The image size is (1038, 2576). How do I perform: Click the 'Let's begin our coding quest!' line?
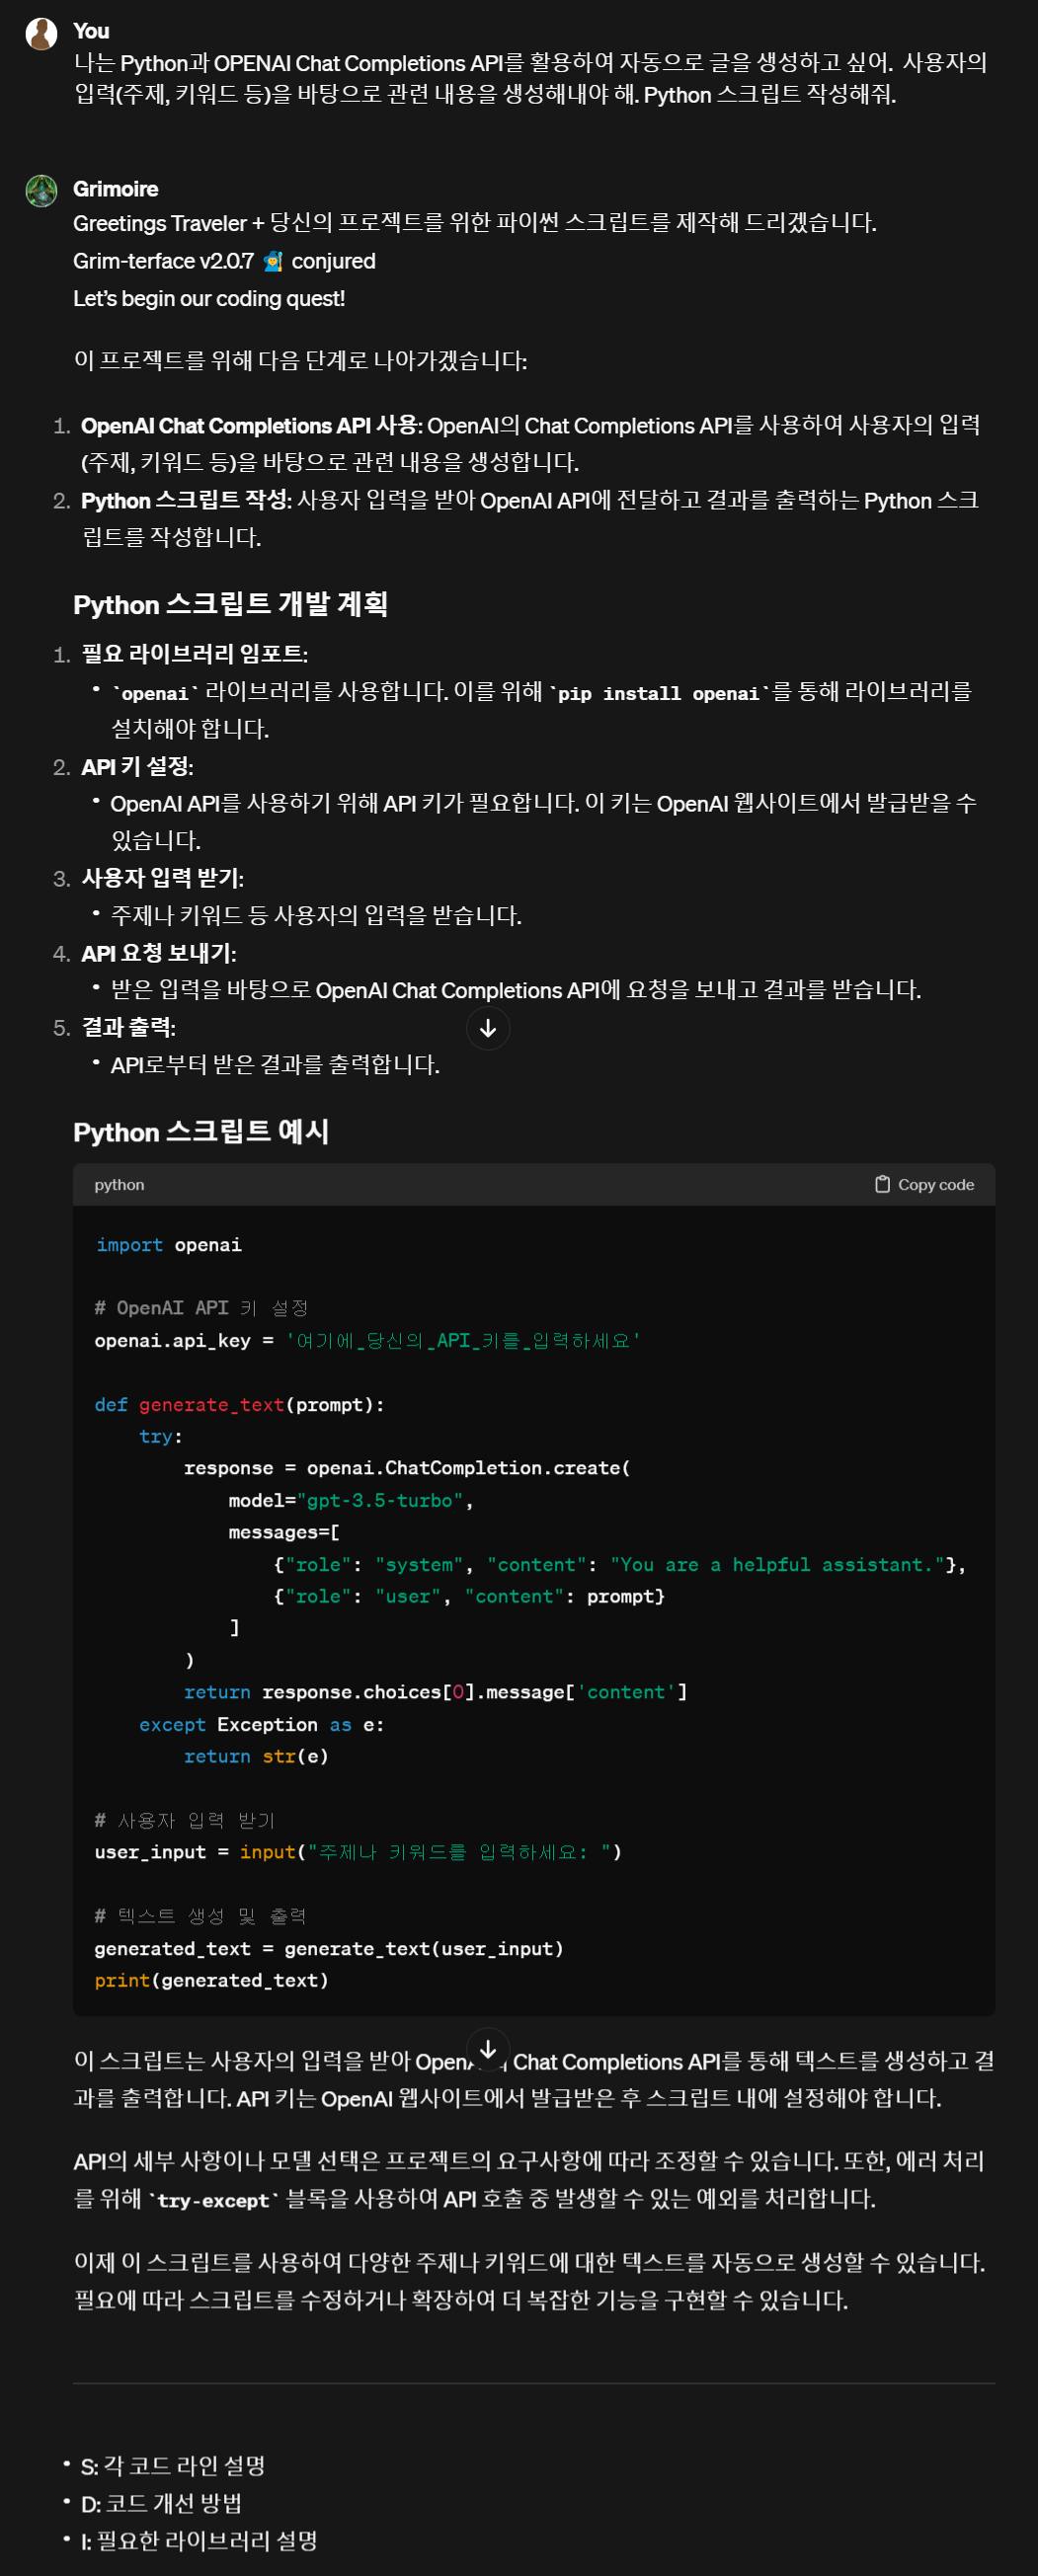click(209, 299)
